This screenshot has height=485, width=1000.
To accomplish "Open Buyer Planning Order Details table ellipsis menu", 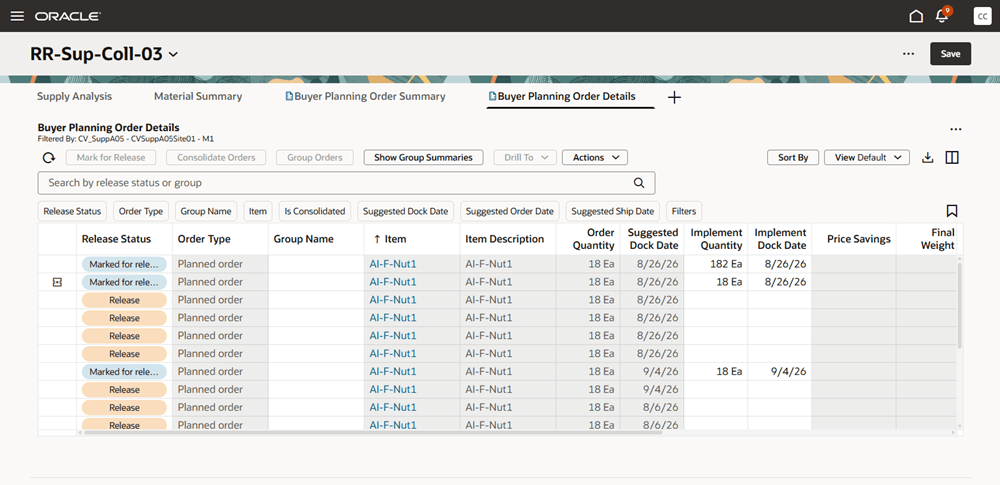I will [x=955, y=130].
